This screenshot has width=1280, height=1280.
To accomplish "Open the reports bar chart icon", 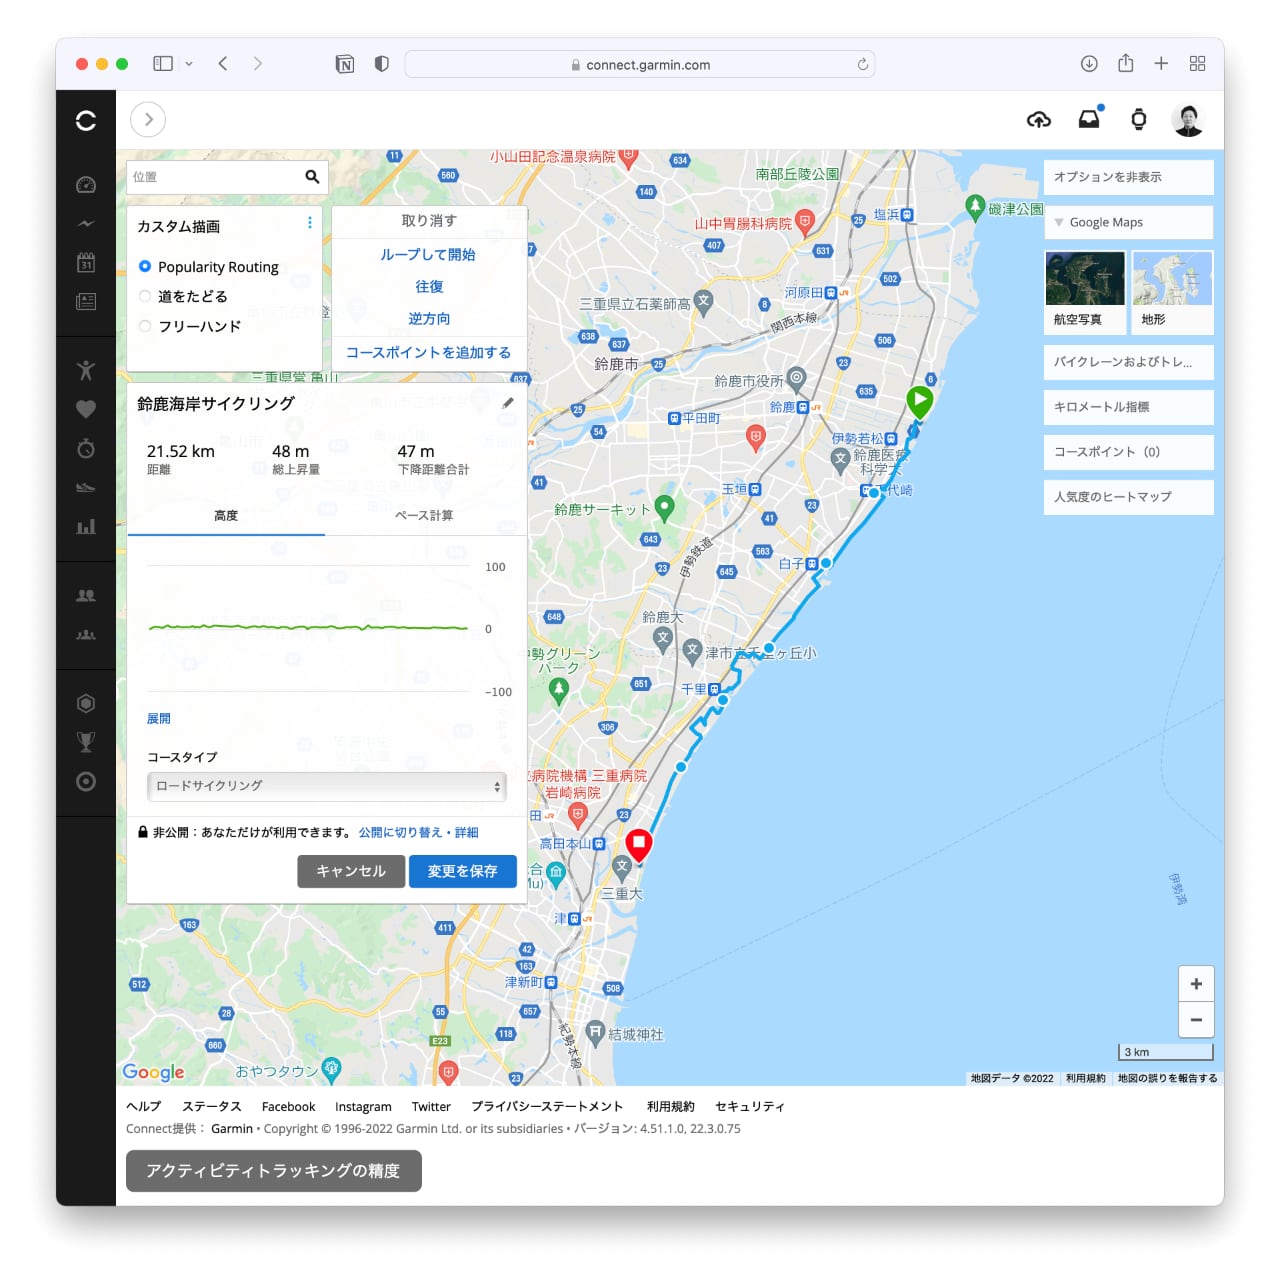I will [x=86, y=526].
